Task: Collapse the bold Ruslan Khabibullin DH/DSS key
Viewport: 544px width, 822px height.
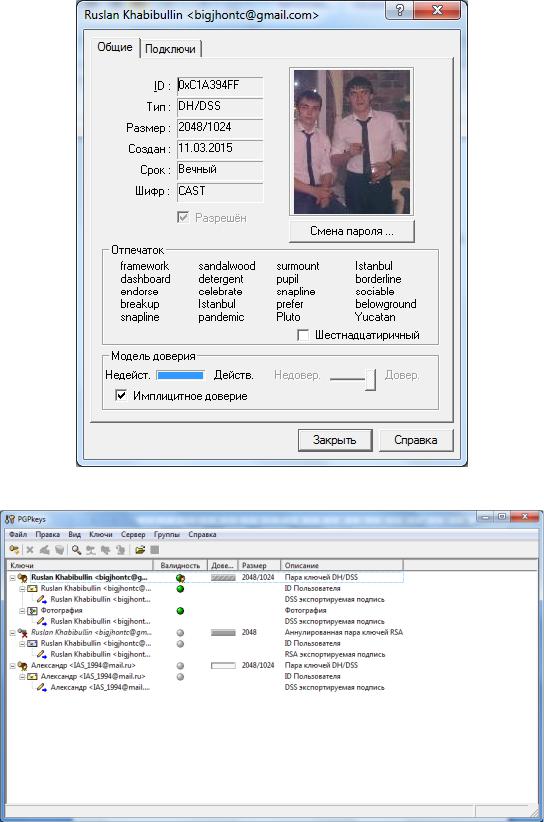Action: click(x=13, y=578)
